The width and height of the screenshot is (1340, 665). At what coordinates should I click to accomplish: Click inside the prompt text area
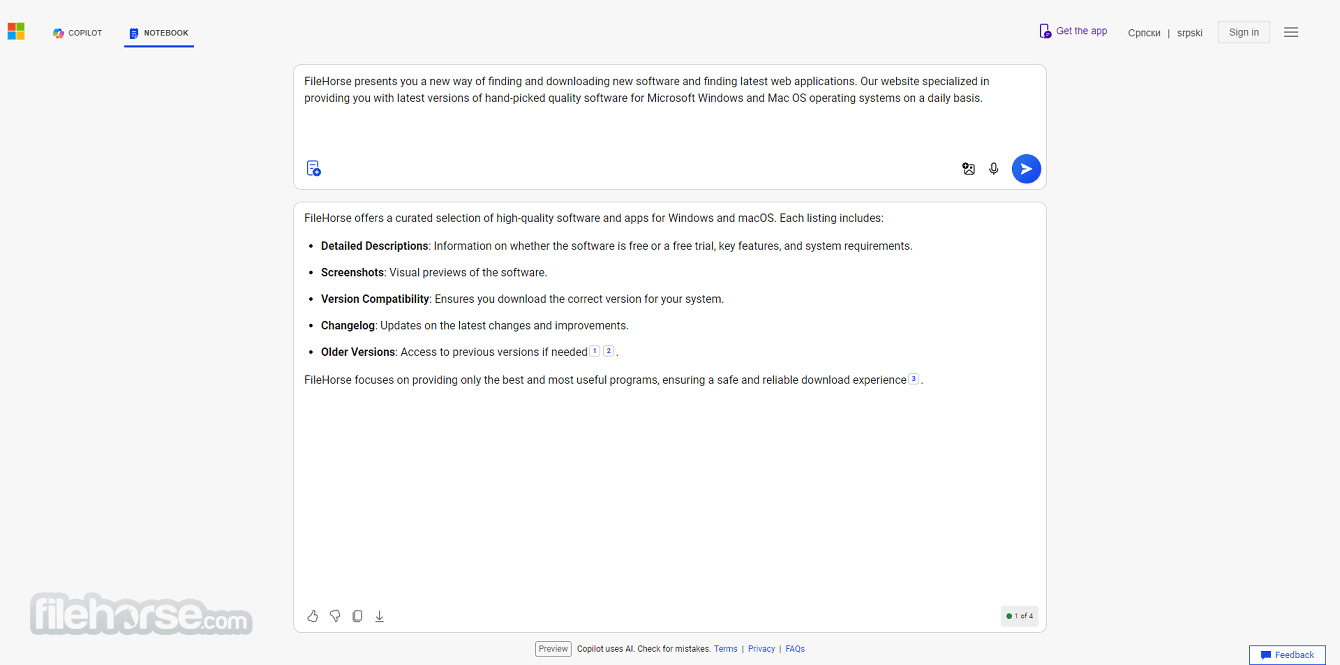(x=669, y=108)
